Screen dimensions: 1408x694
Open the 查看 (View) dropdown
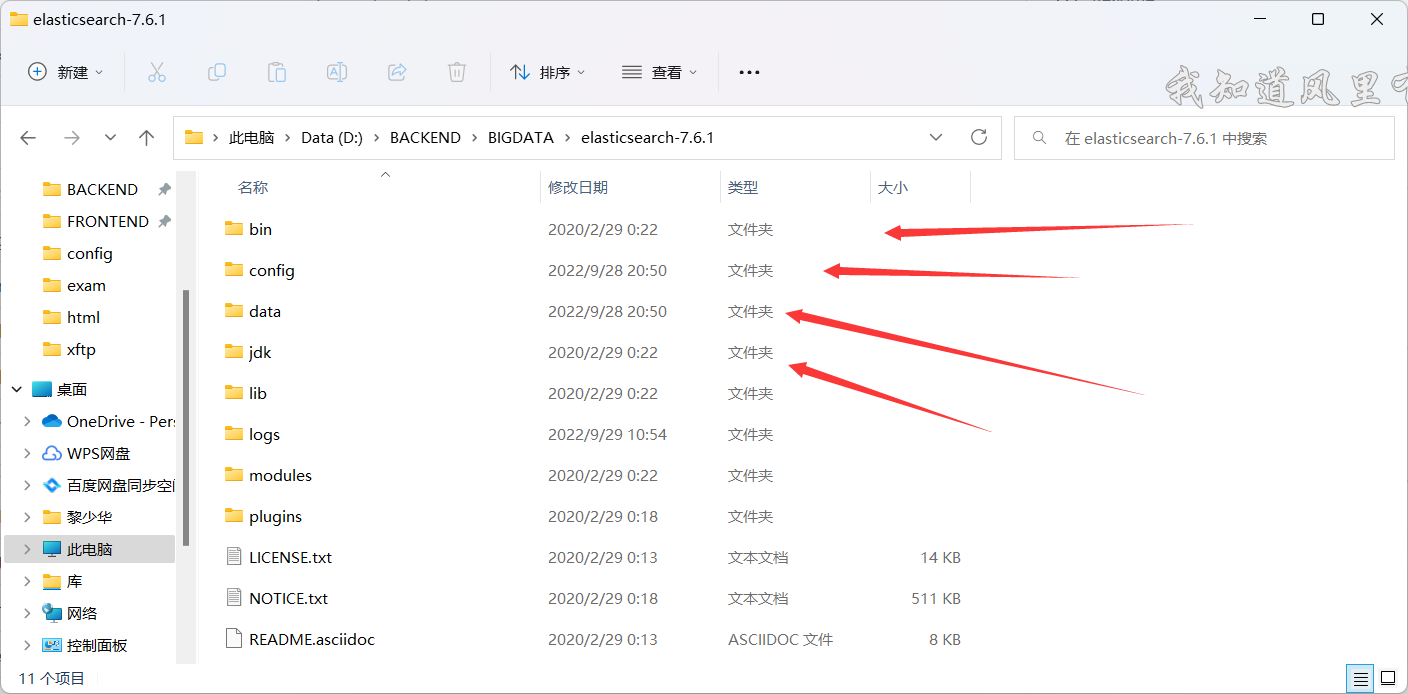tap(660, 72)
